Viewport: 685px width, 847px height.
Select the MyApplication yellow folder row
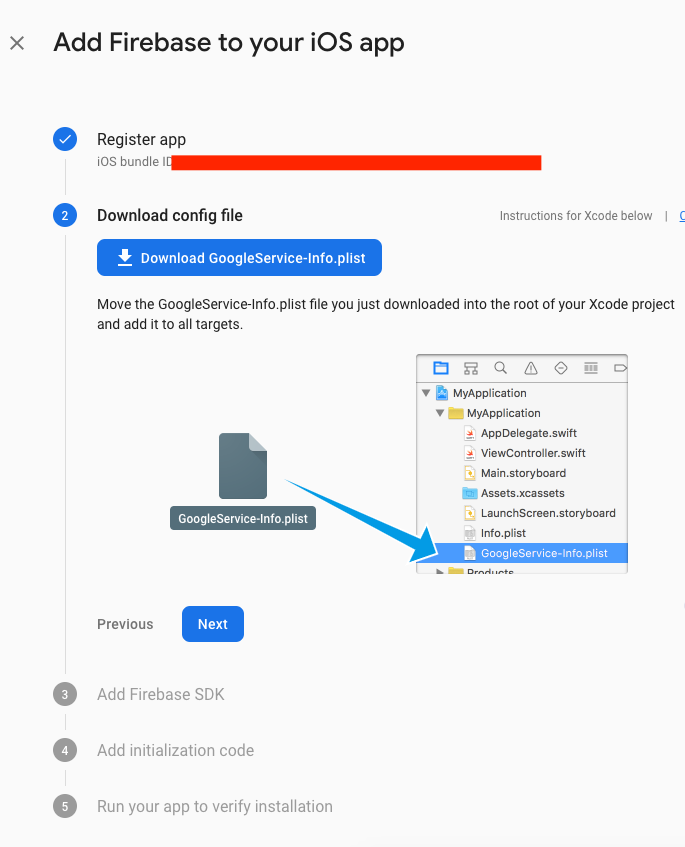tap(522, 413)
